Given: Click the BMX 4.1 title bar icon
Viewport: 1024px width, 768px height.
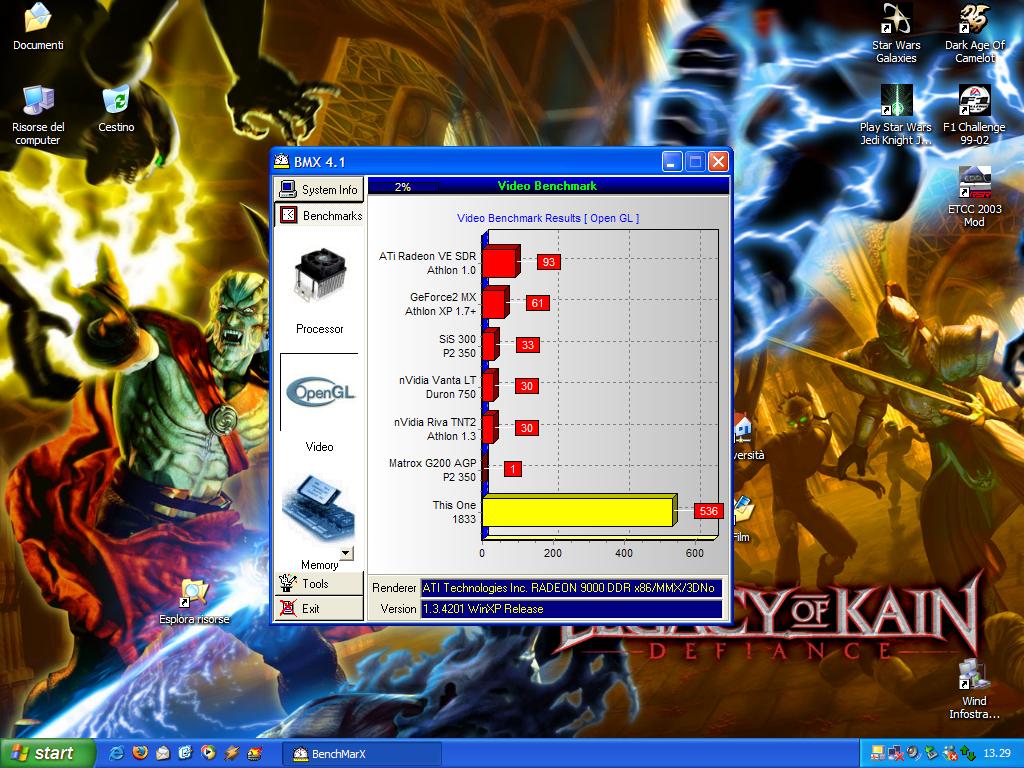Looking at the screenshot, I should point(281,161).
